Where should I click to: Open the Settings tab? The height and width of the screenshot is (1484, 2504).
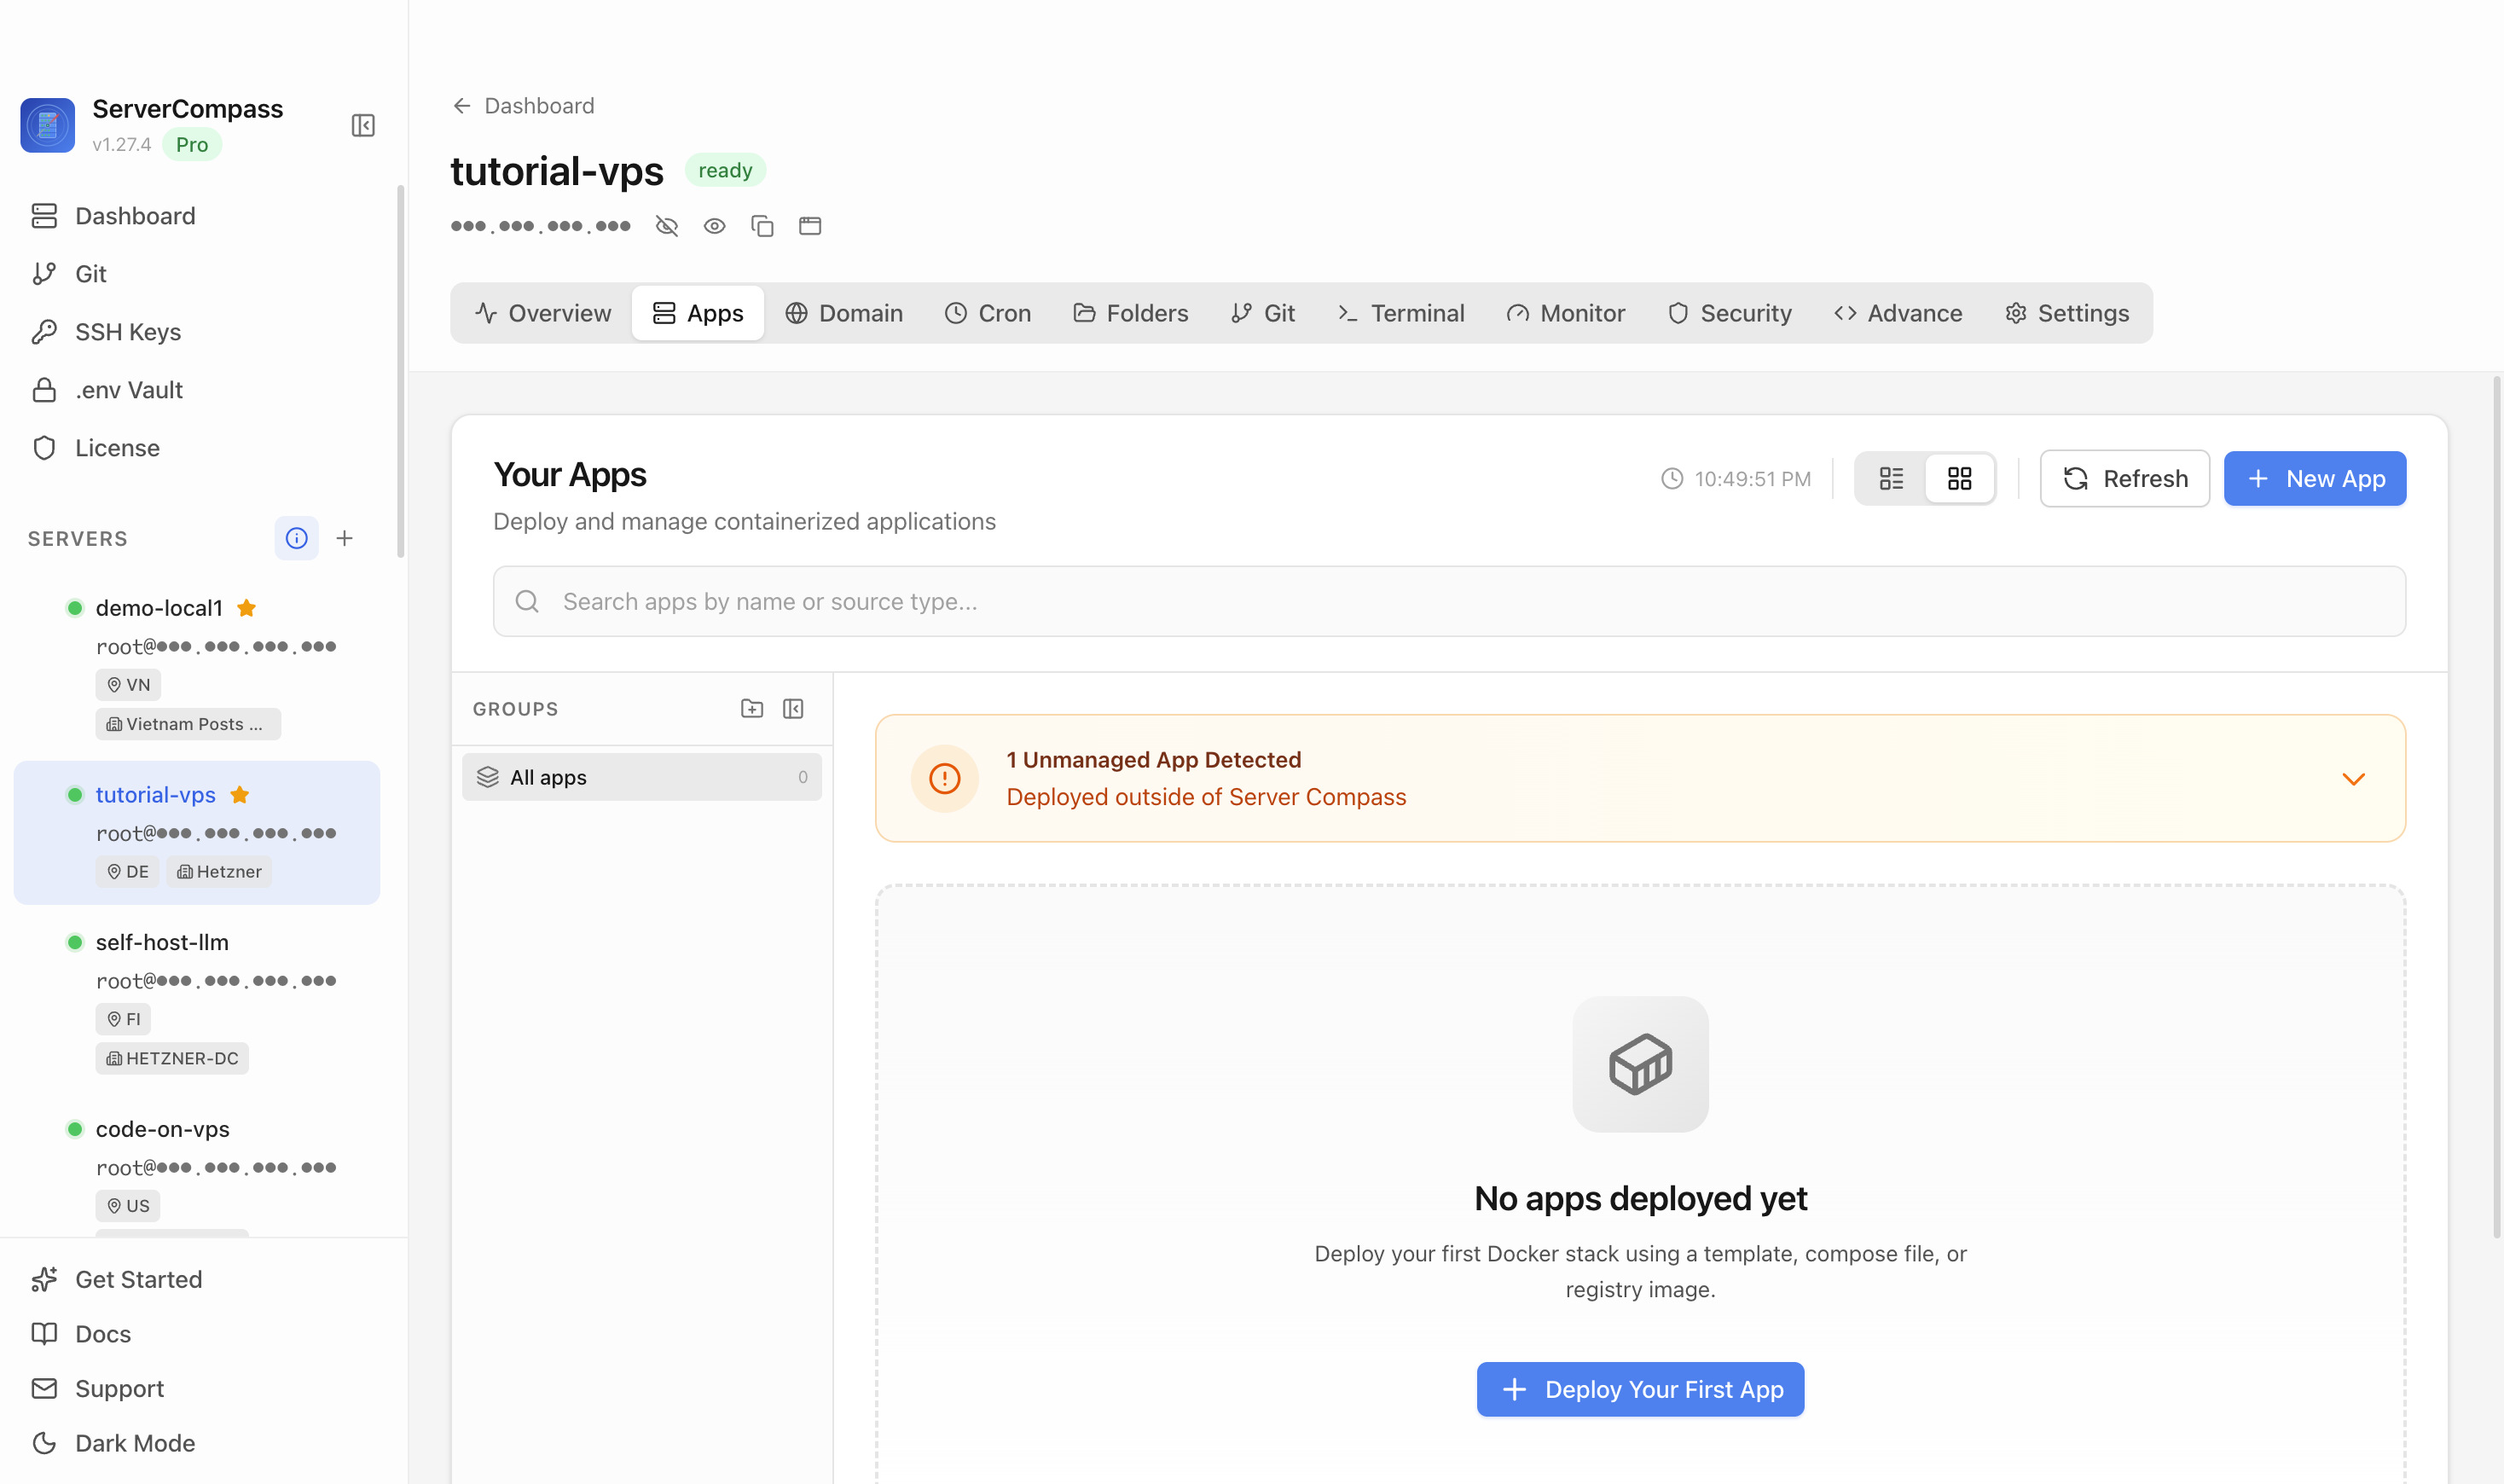2067,313
